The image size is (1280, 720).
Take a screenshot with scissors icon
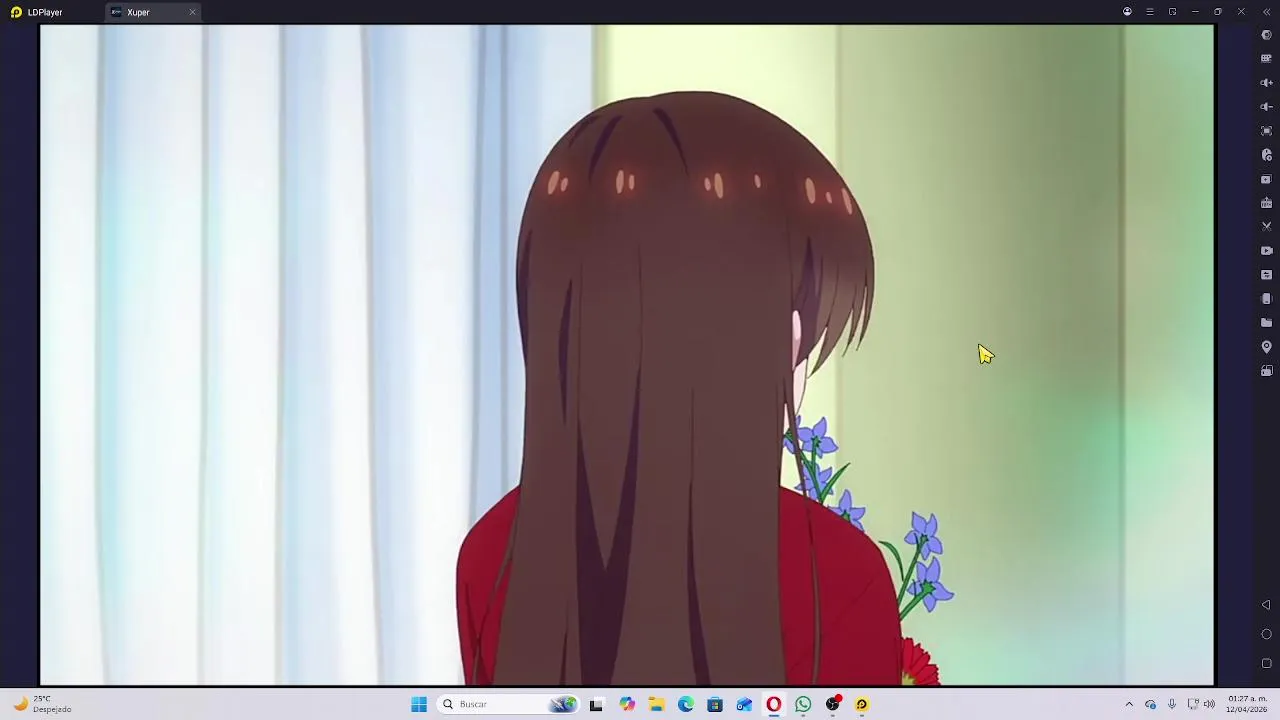point(1266,227)
